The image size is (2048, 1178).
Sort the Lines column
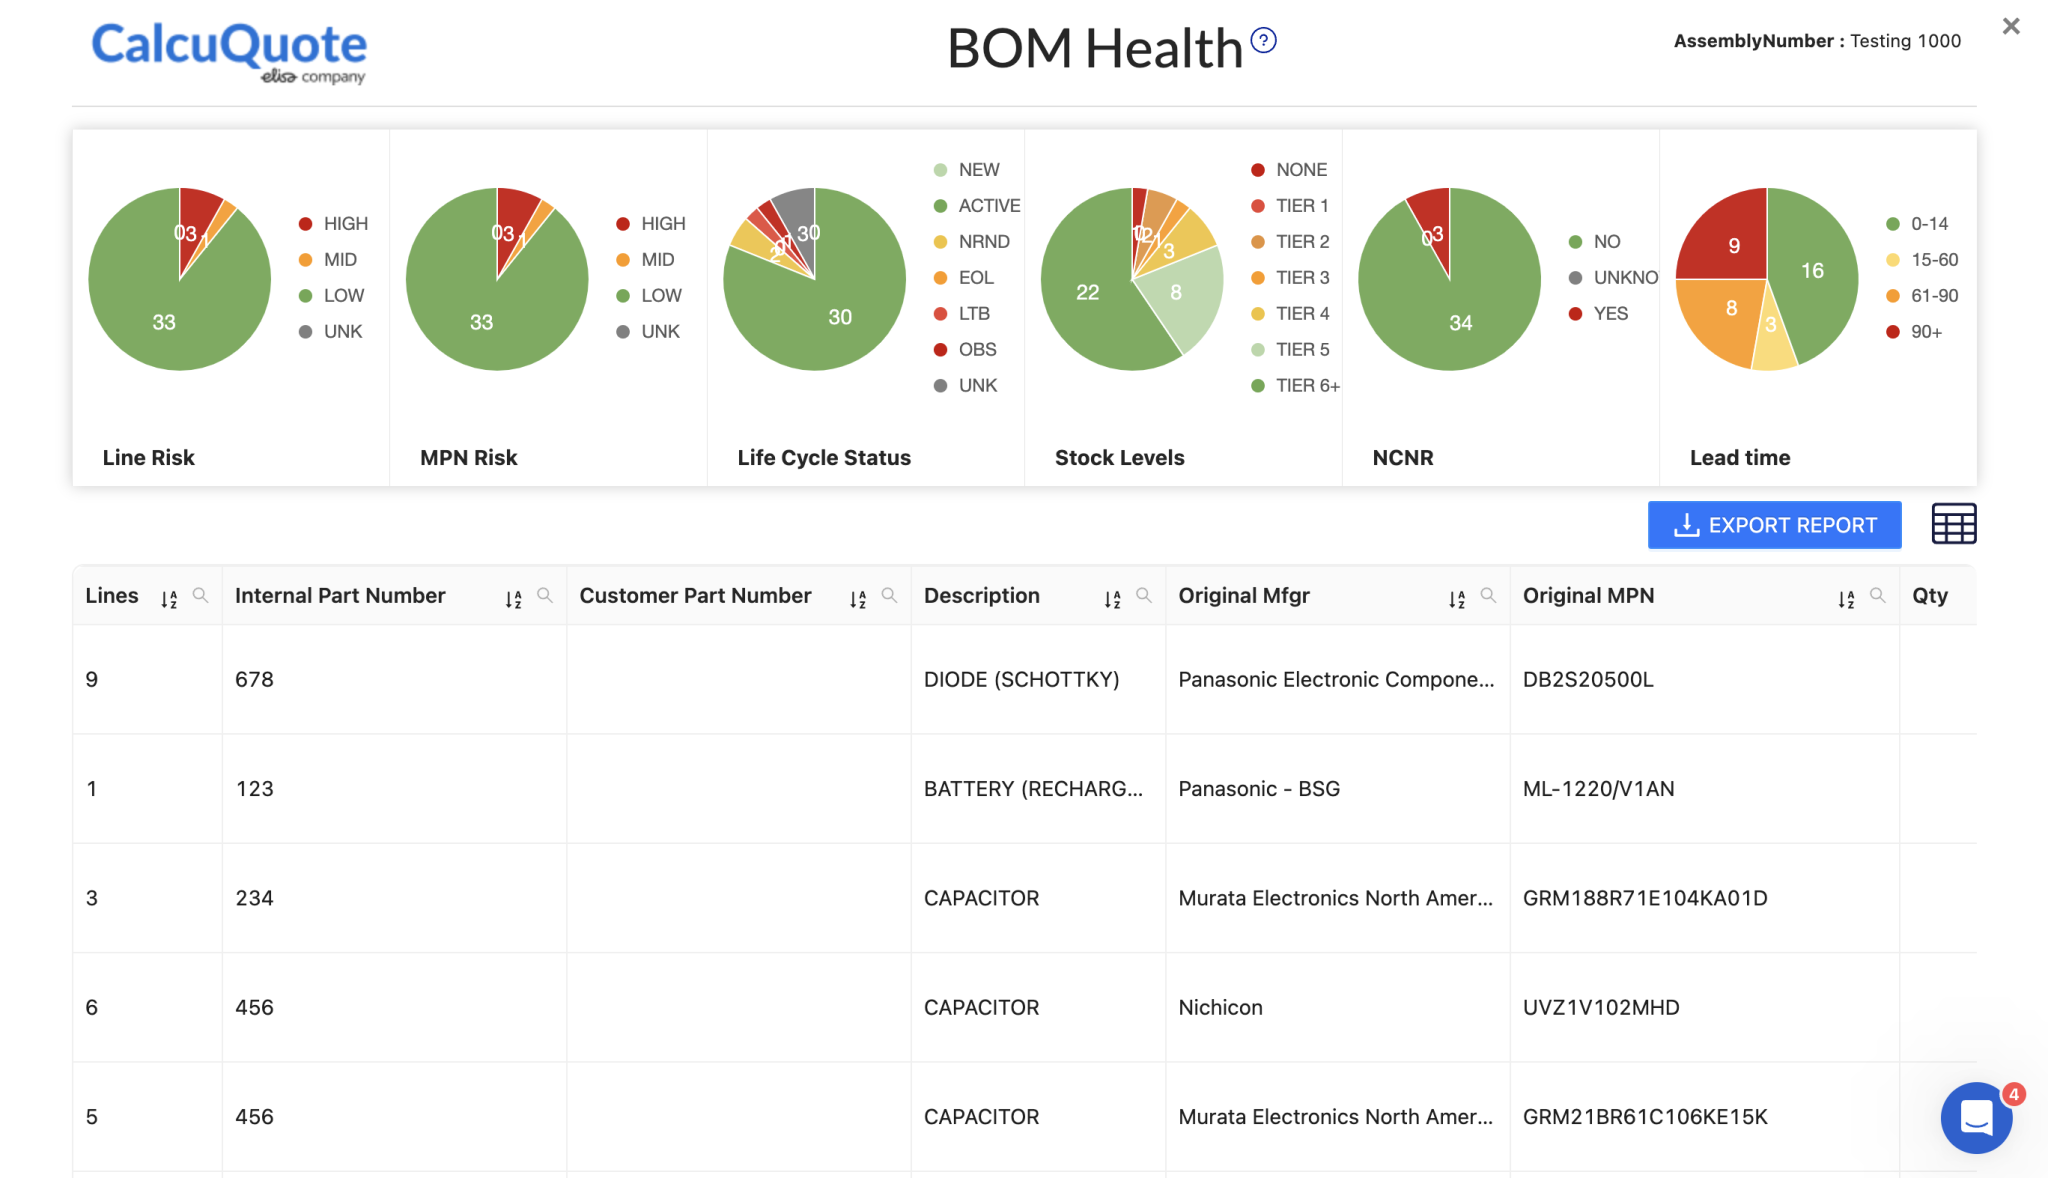tap(169, 596)
